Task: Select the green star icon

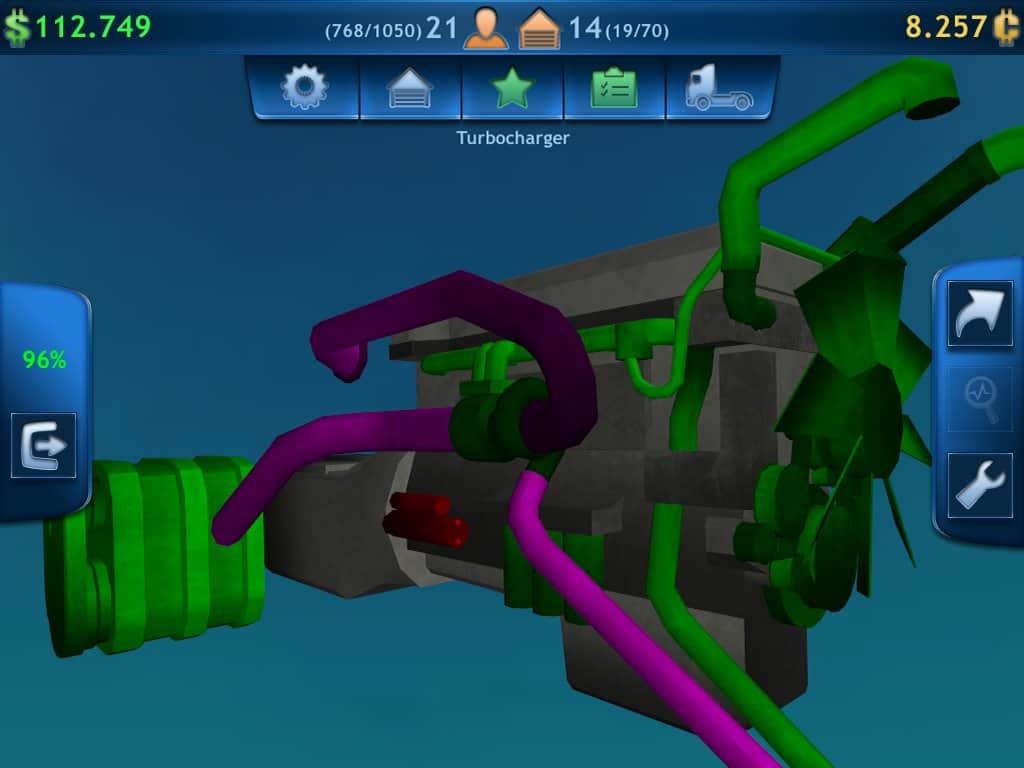Action: 512,88
